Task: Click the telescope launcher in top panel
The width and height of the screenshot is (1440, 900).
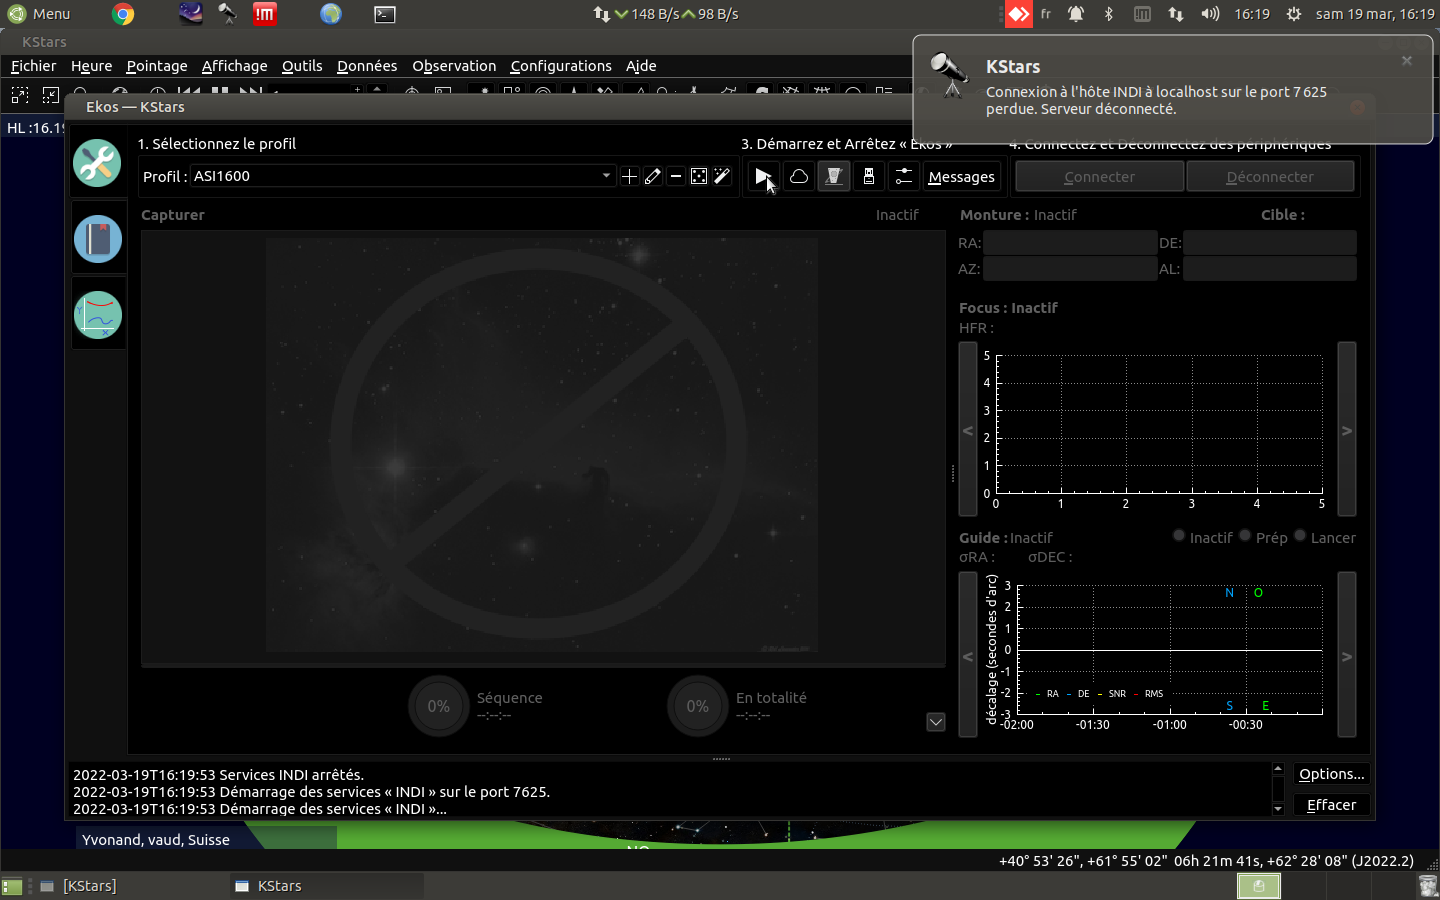Action: (227, 14)
